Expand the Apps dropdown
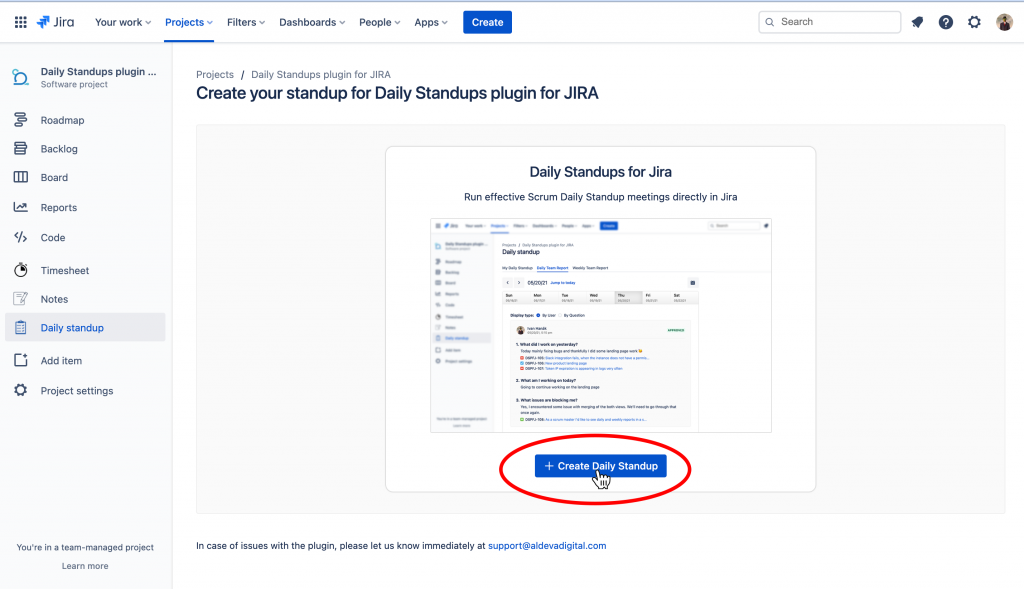The height and width of the screenshot is (589, 1024). click(430, 22)
